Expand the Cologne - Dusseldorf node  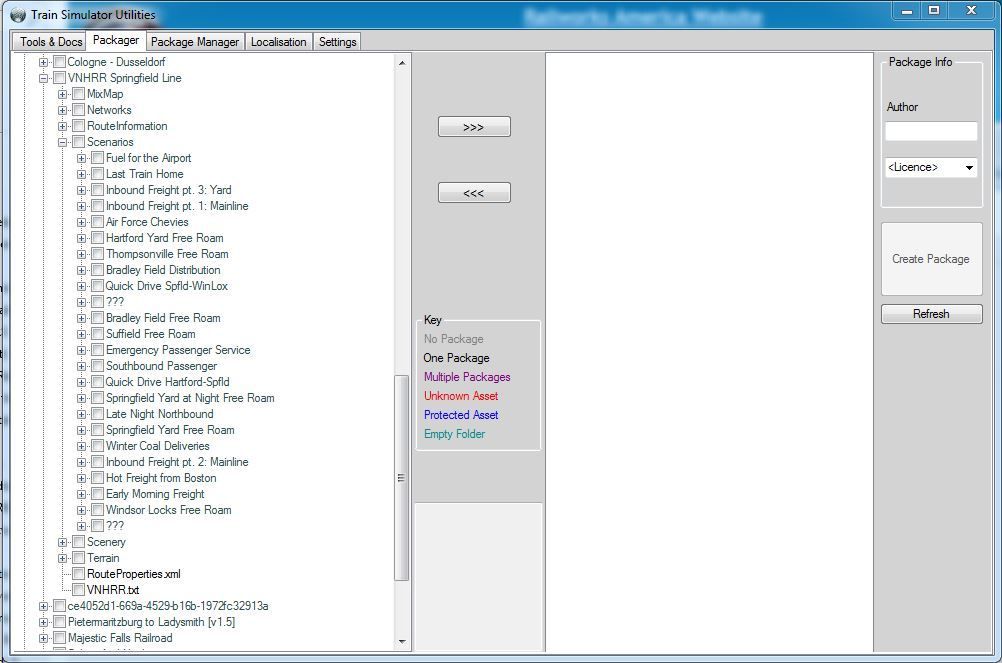(x=43, y=63)
